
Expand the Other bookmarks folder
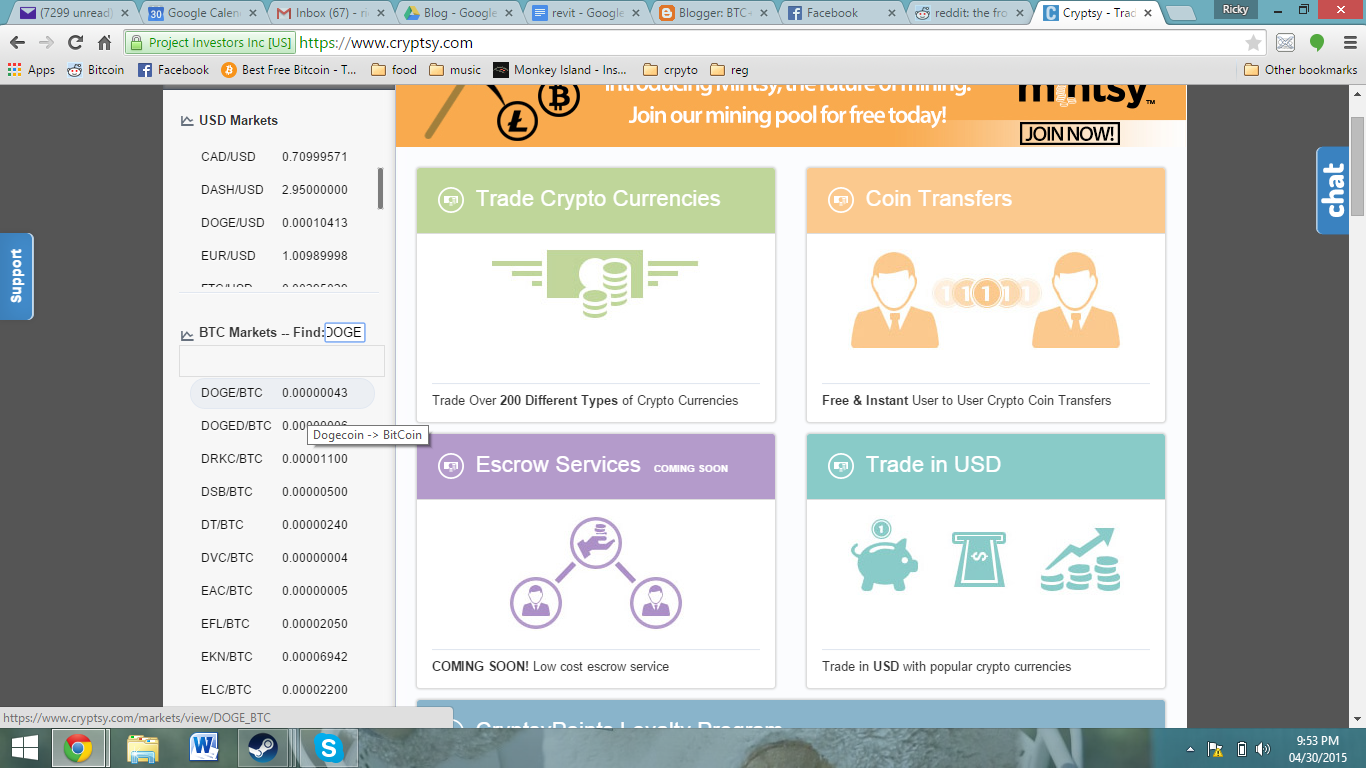pos(1301,70)
